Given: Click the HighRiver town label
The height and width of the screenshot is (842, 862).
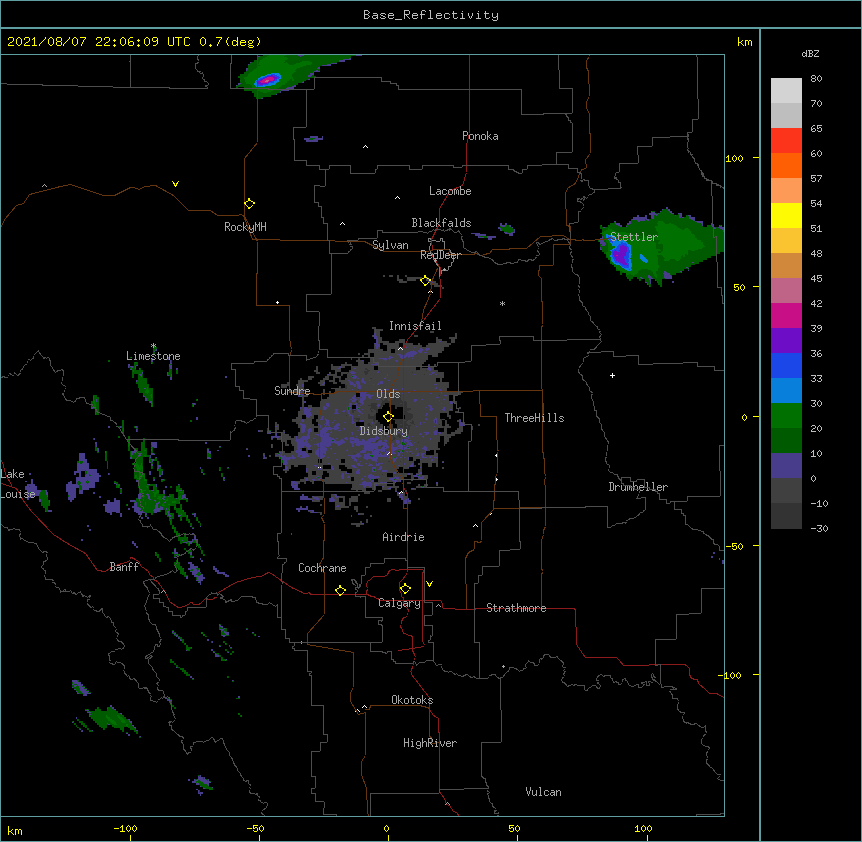Looking at the screenshot, I should [x=430, y=743].
